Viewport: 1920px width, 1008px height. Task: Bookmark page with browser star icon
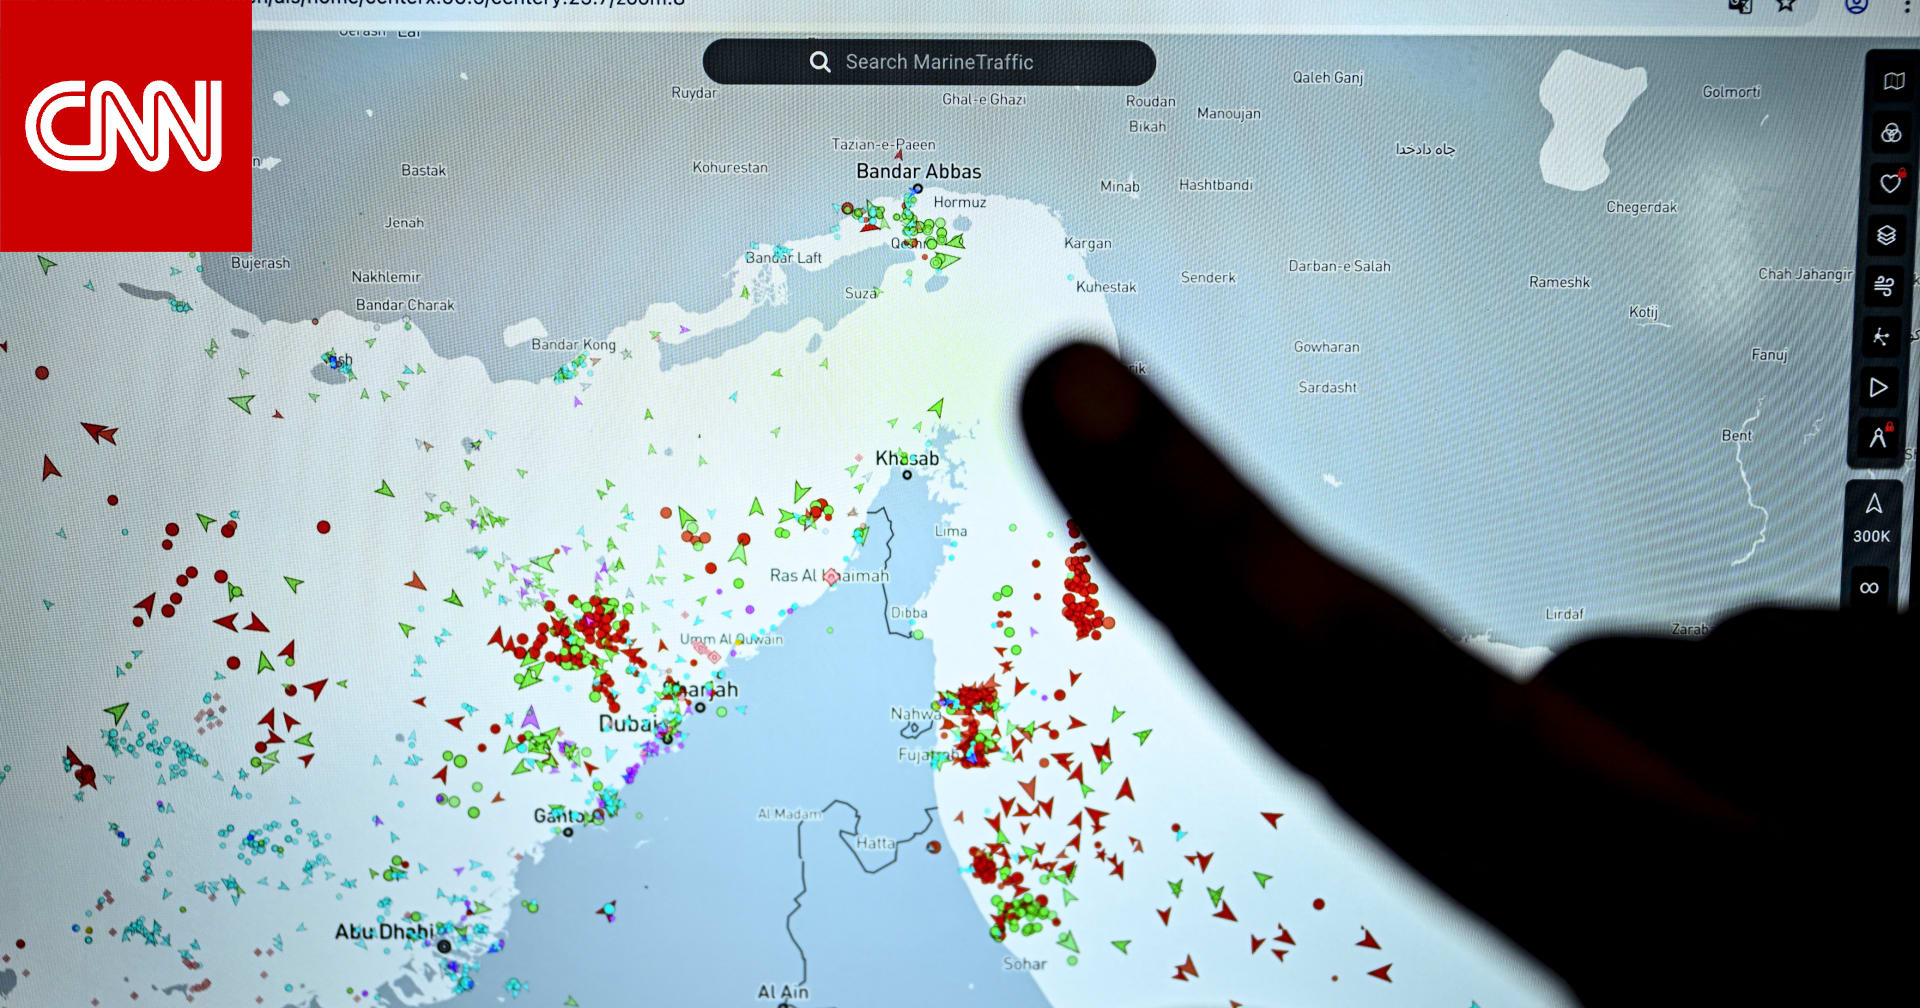tap(1786, 5)
